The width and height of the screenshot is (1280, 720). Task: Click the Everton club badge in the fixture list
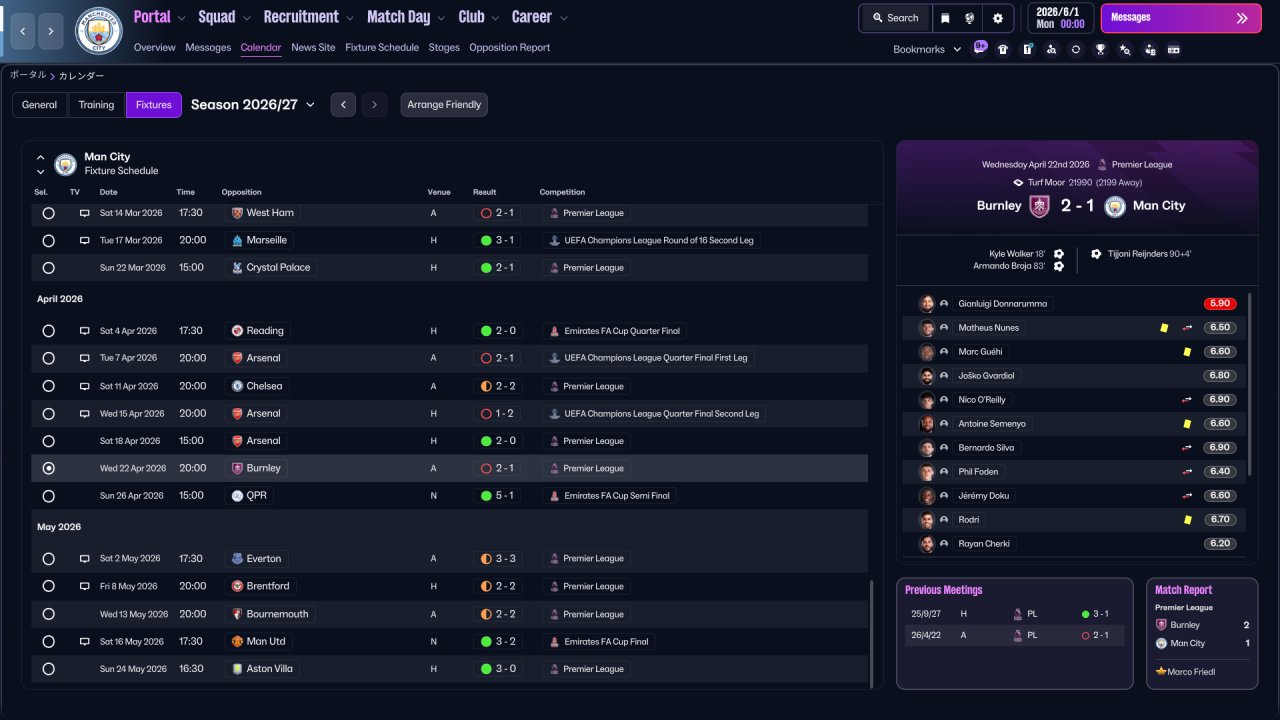coord(237,559)
